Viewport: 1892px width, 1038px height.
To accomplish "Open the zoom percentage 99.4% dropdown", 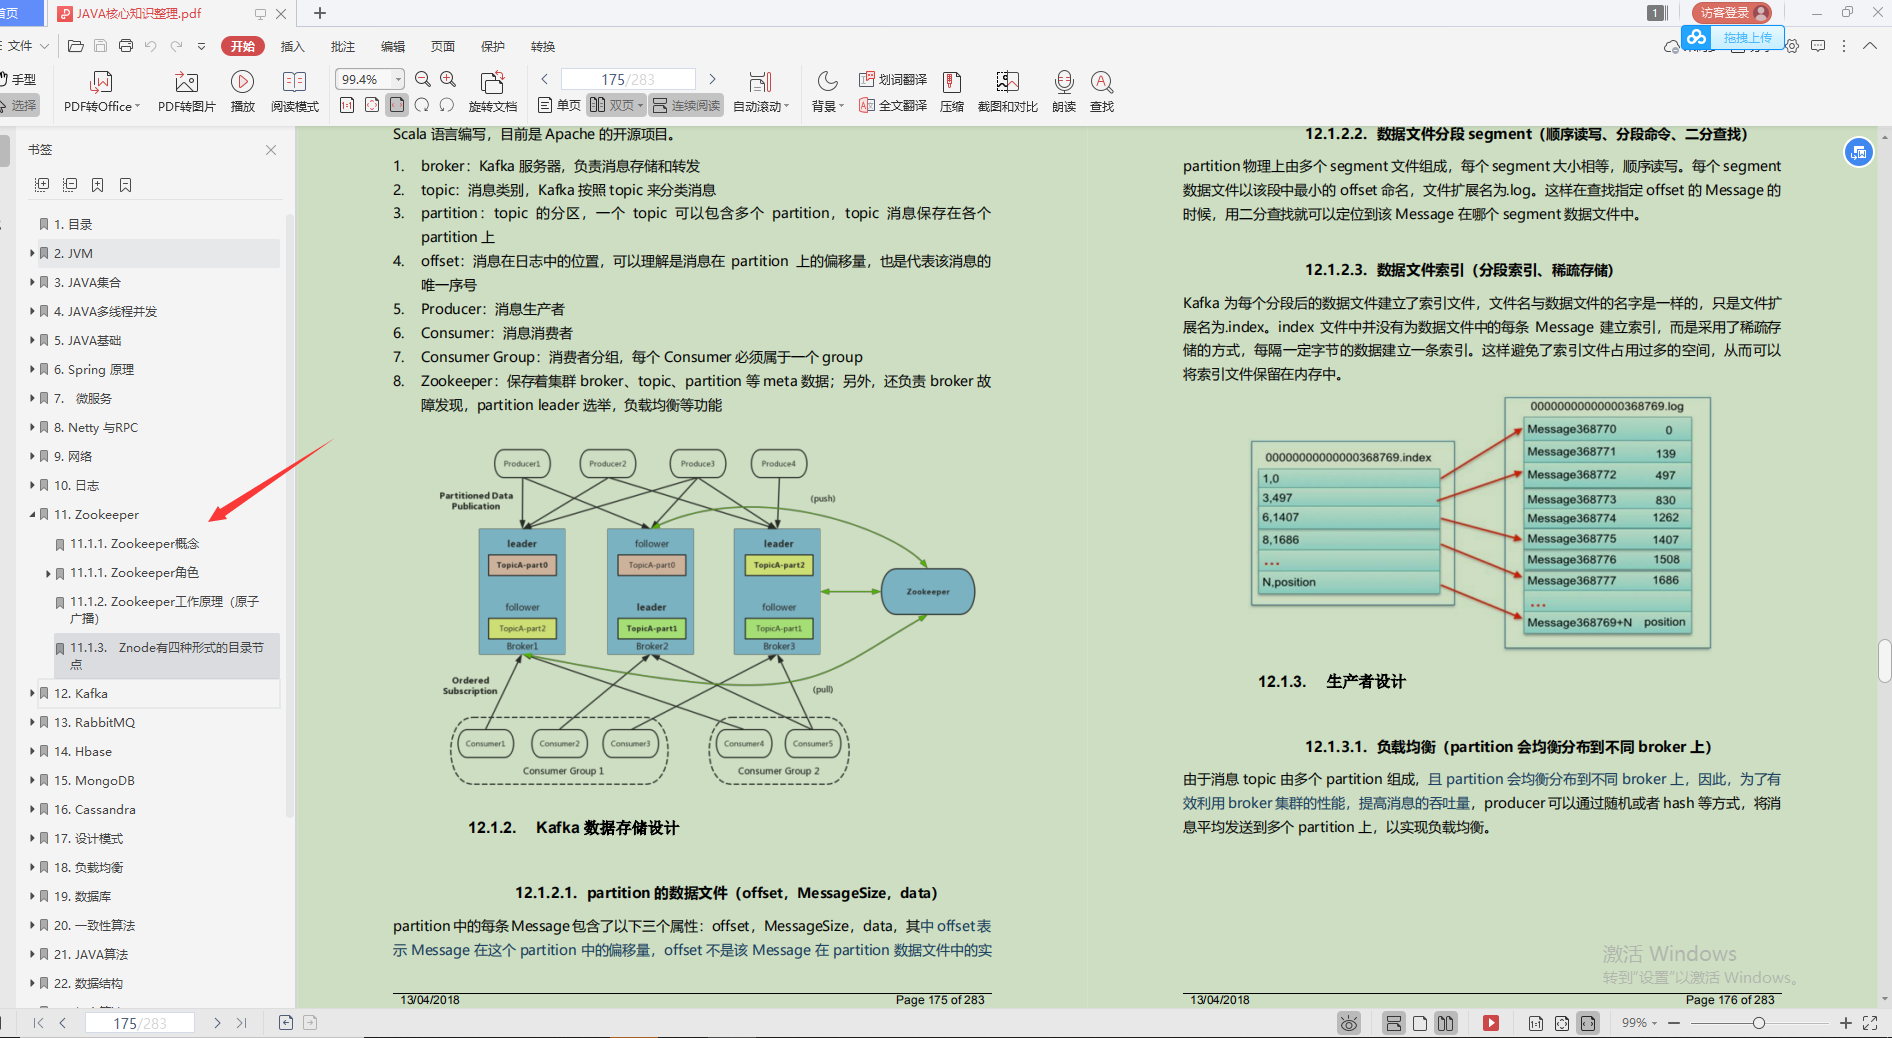I will (x=398, y=79).
